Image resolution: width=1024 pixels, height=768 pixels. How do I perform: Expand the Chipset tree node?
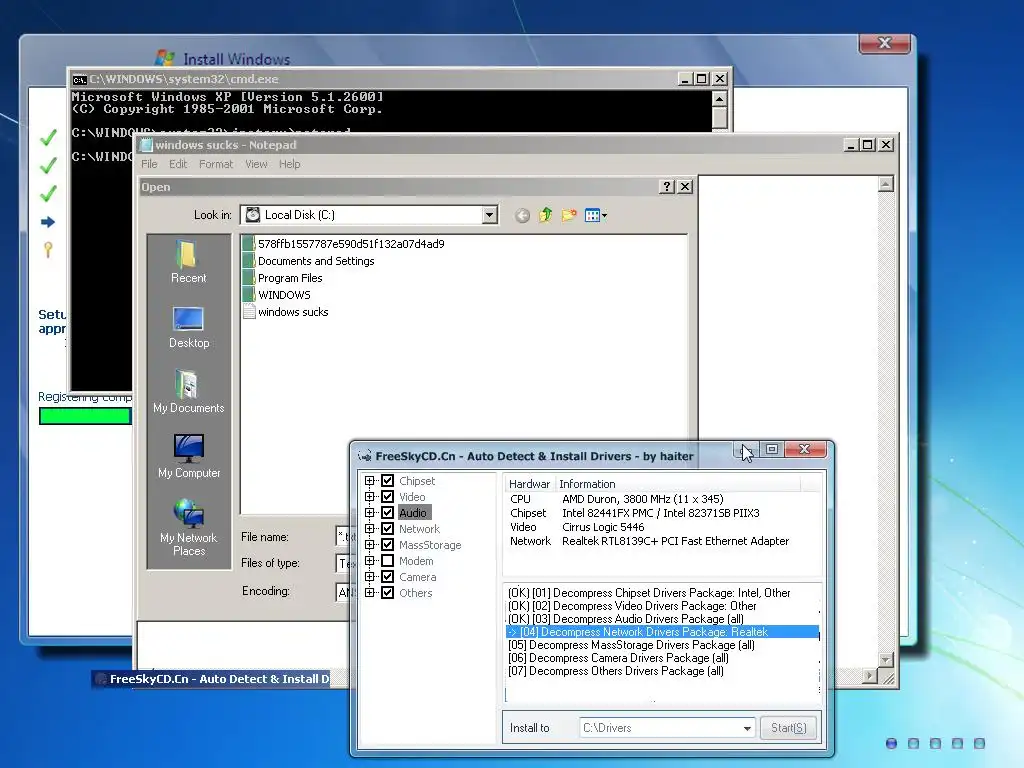click(x=370, y=481)
